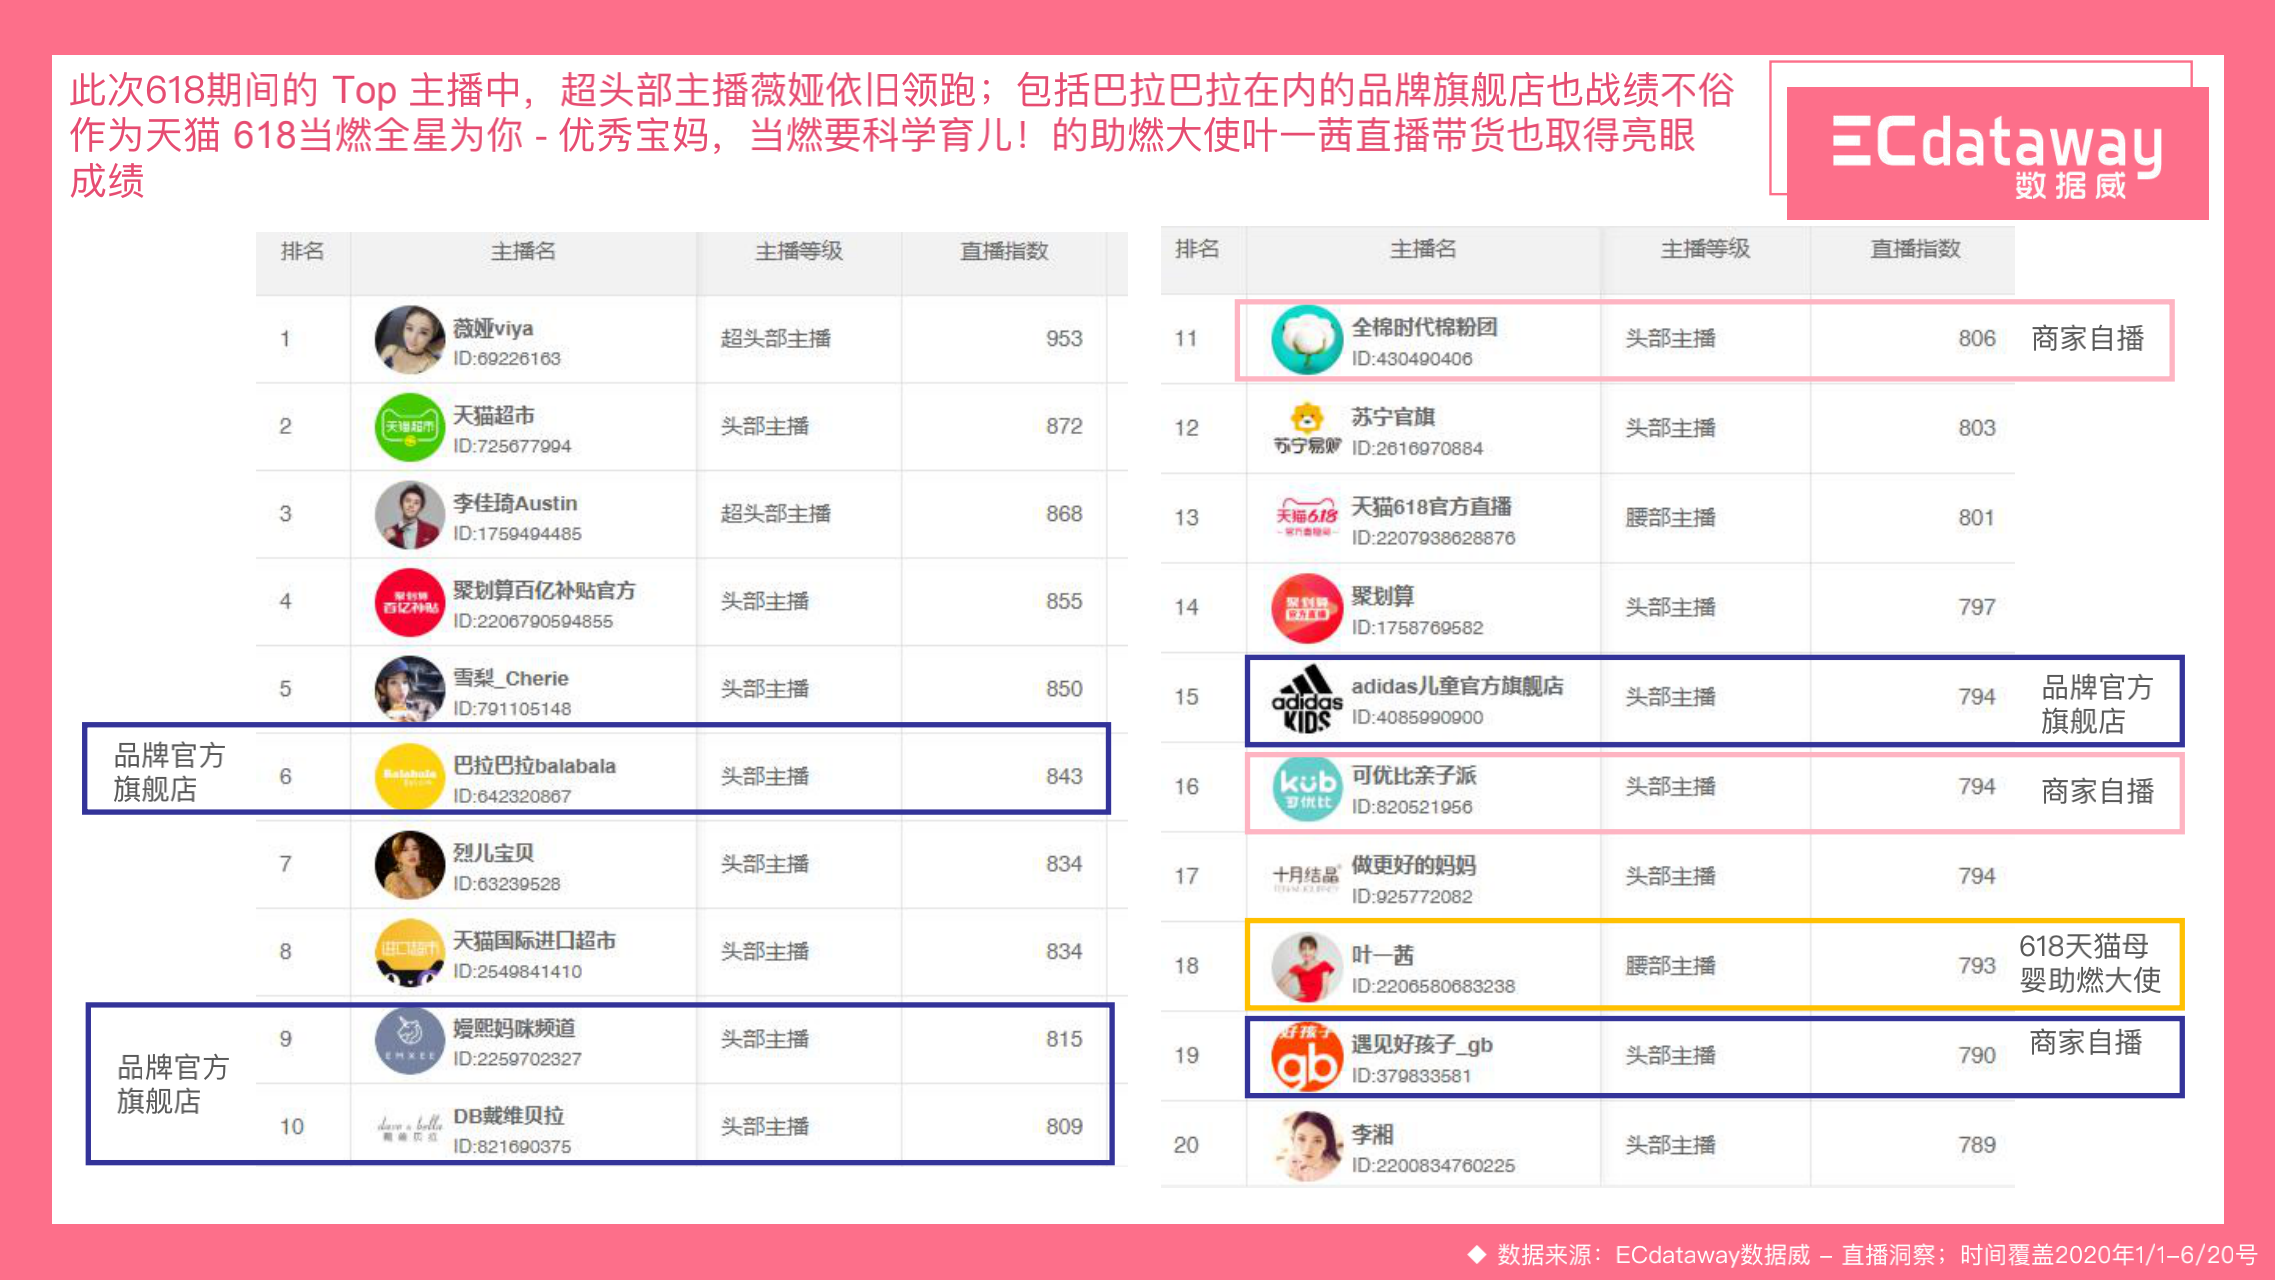This screenshot has height=1280, width=2275.
Task: Click the ECdataway 数据威 logo
Action: pos(1997,153)
